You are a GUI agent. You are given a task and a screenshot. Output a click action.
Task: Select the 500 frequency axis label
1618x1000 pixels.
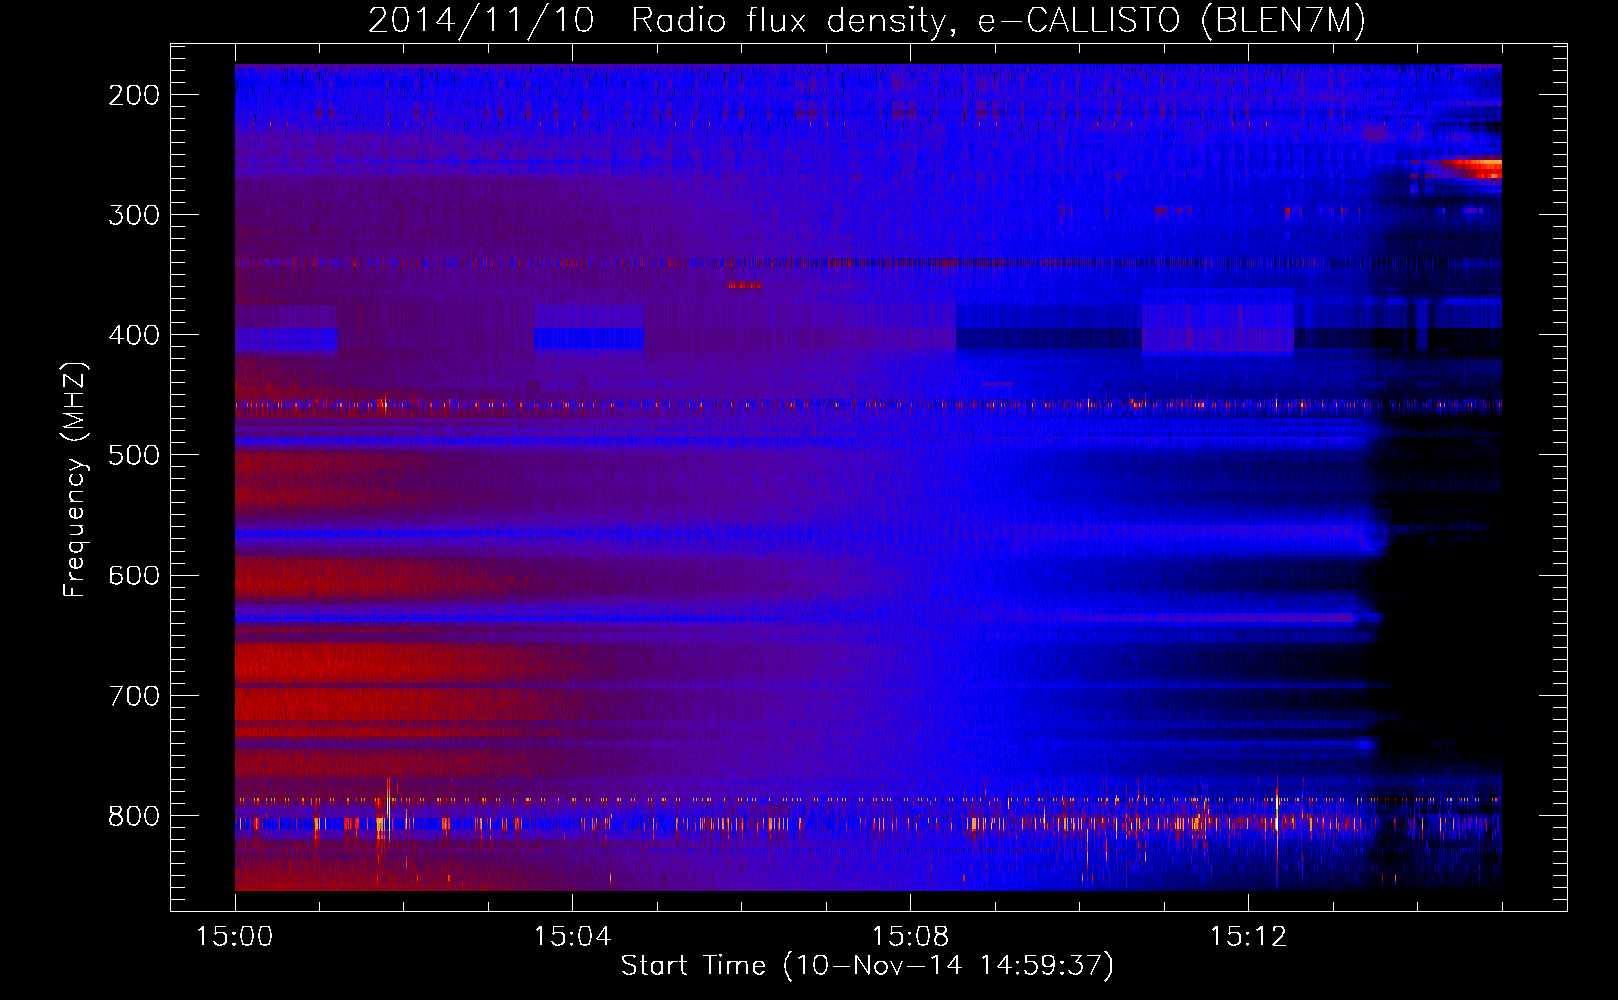coord(133,455)
